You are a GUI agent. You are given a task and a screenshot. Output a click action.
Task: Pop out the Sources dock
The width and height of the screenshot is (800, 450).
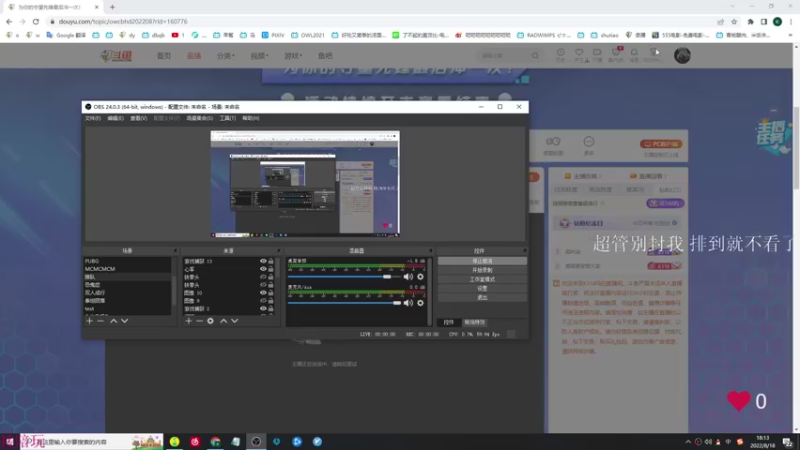(x=279, y=251)
